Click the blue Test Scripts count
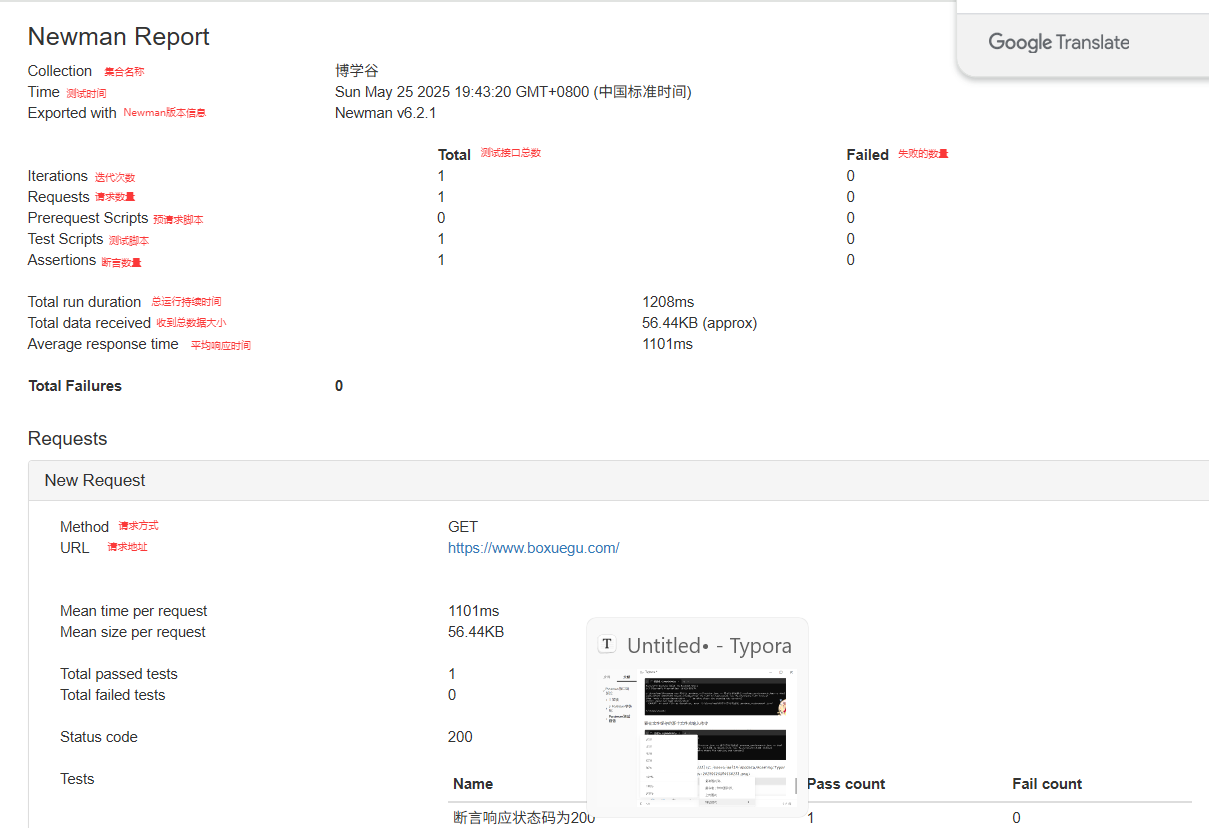The image size is (1209, 828). 441,238
